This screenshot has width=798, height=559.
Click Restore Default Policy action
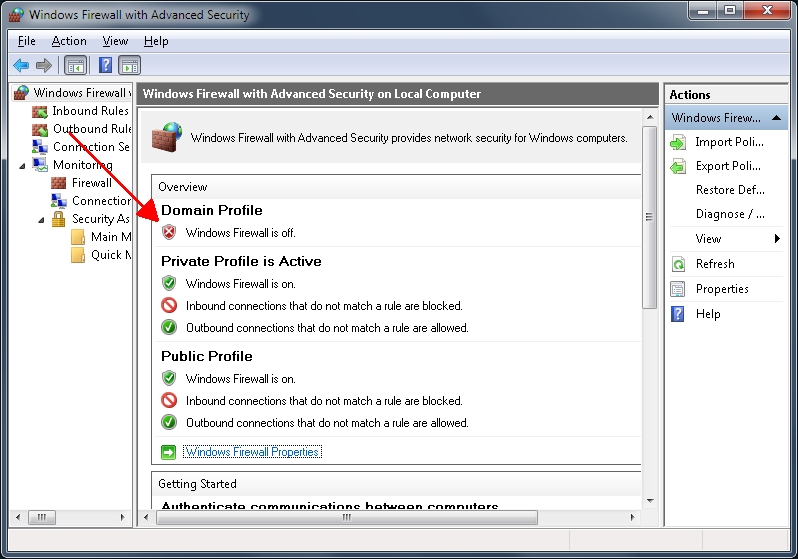[730, 190]
